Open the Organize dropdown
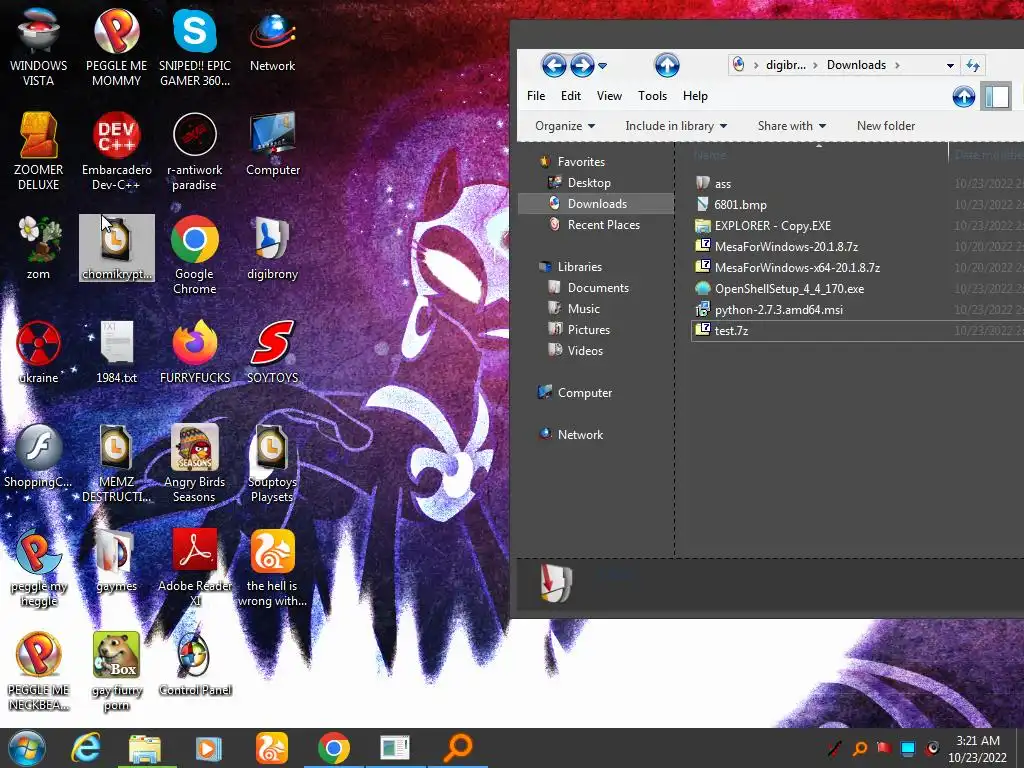The image size is (1024, 768). coord(565,125)
